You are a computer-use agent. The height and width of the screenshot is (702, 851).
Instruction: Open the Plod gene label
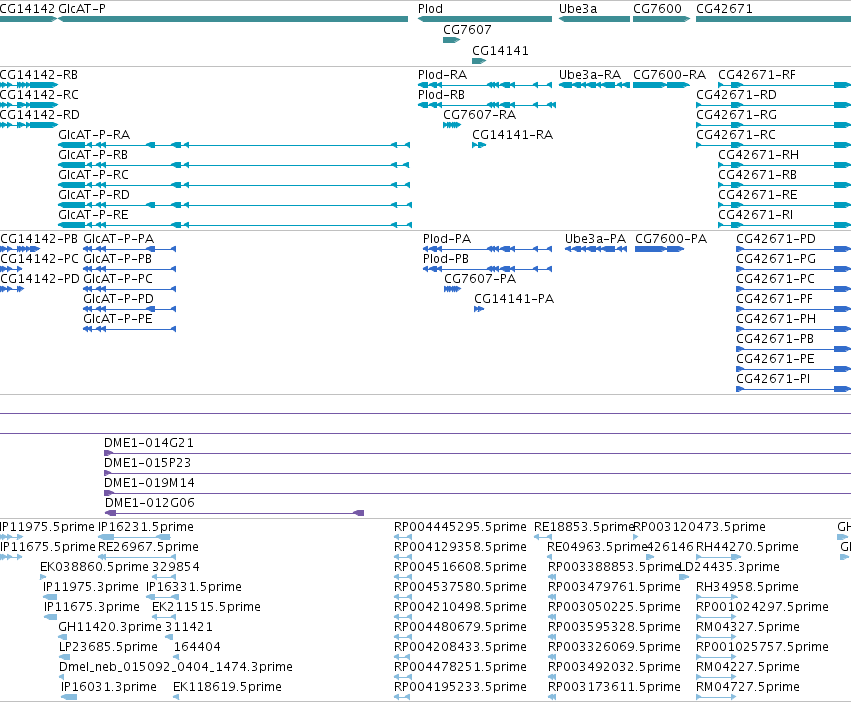pos(430,9)
